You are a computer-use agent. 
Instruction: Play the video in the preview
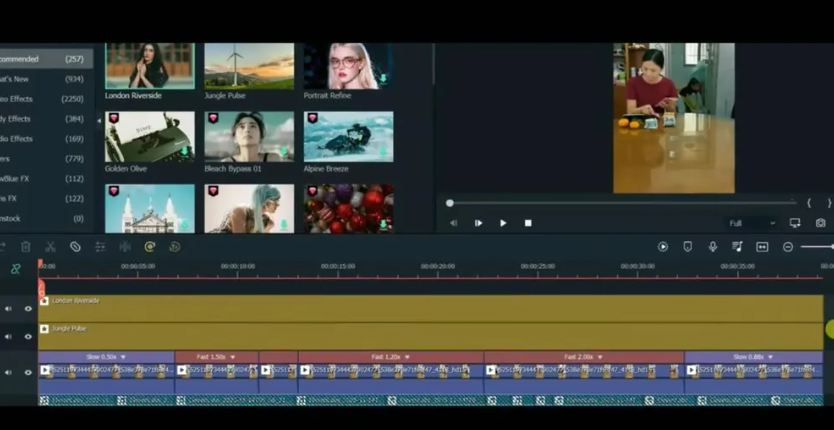[x=503, y=223]
